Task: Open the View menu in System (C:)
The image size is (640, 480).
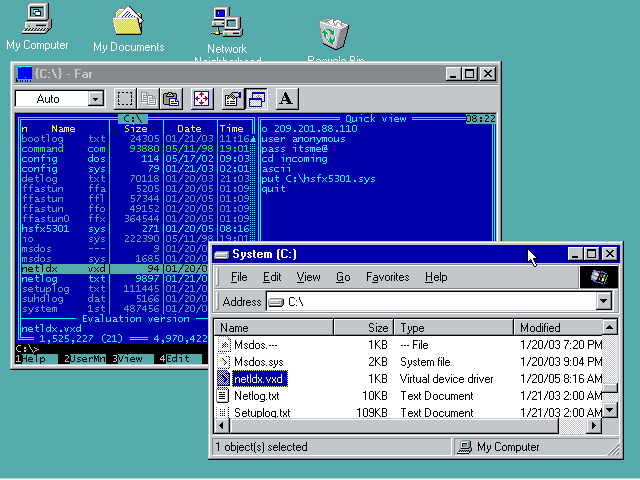Action: point(308,277)
